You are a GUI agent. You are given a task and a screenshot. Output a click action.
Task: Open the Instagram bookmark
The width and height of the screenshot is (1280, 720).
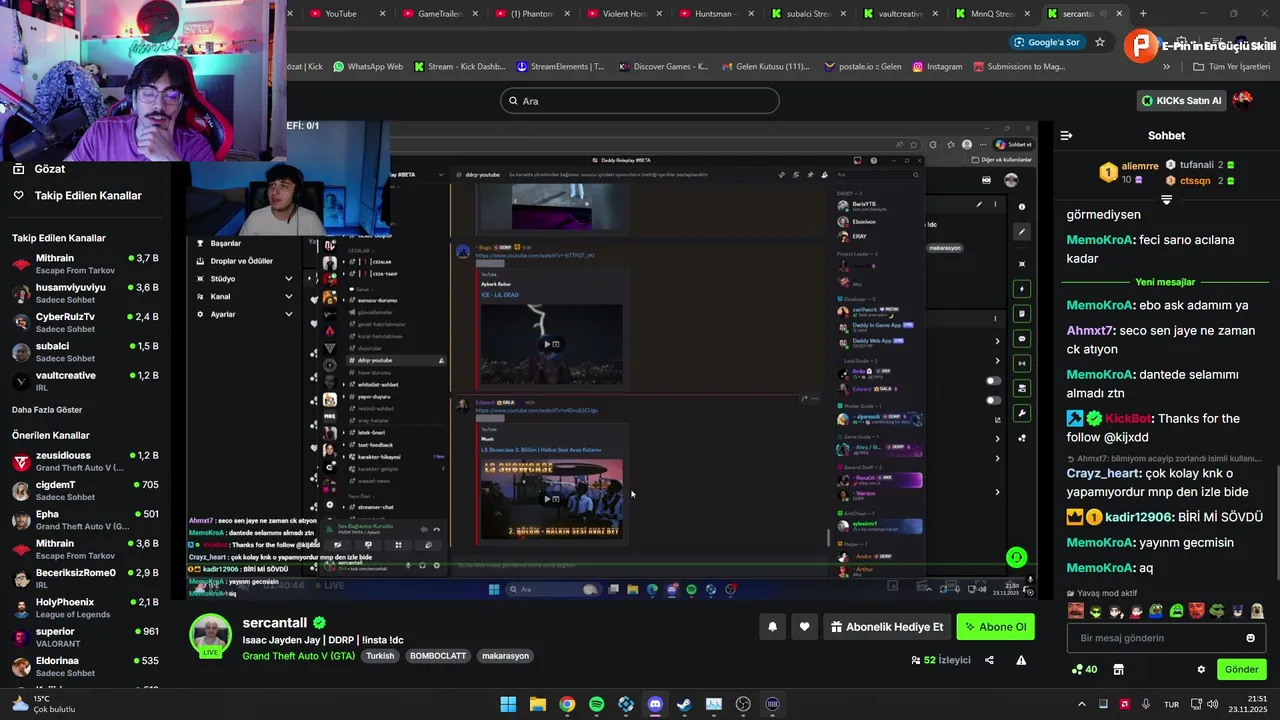[x=936, y=67]
